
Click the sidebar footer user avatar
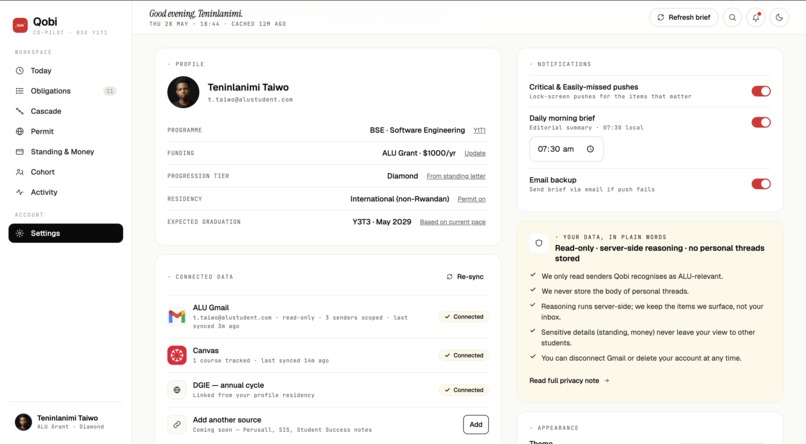click(x=23, y=422)
